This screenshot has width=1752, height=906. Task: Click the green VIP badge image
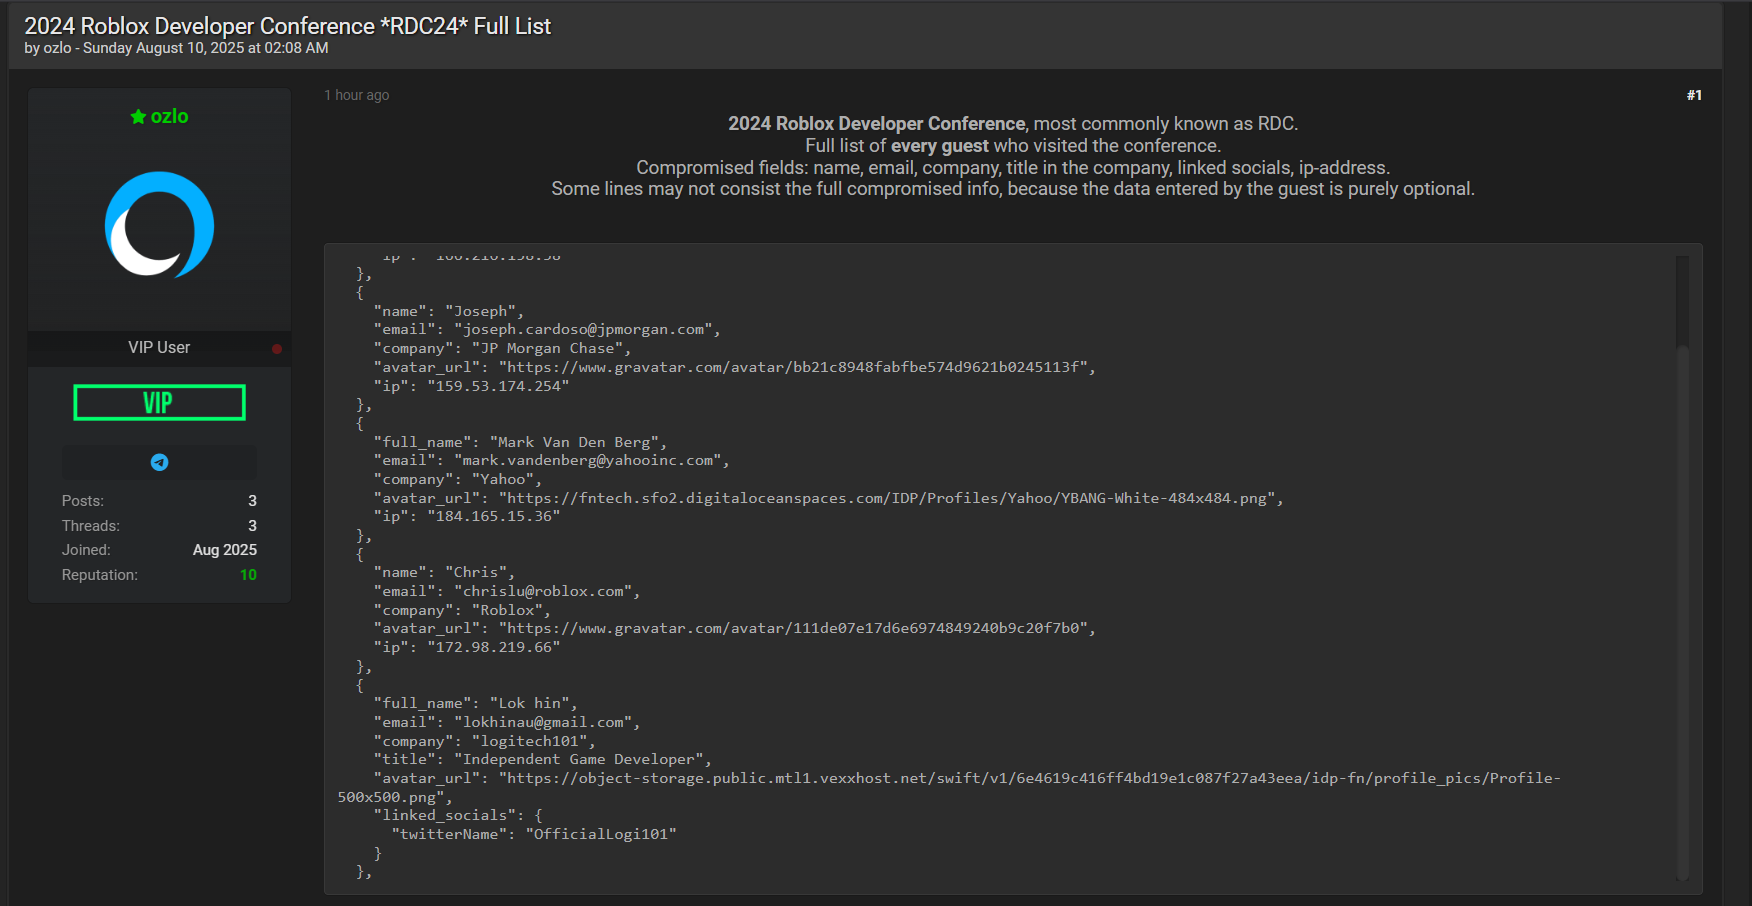click(159, 403)
